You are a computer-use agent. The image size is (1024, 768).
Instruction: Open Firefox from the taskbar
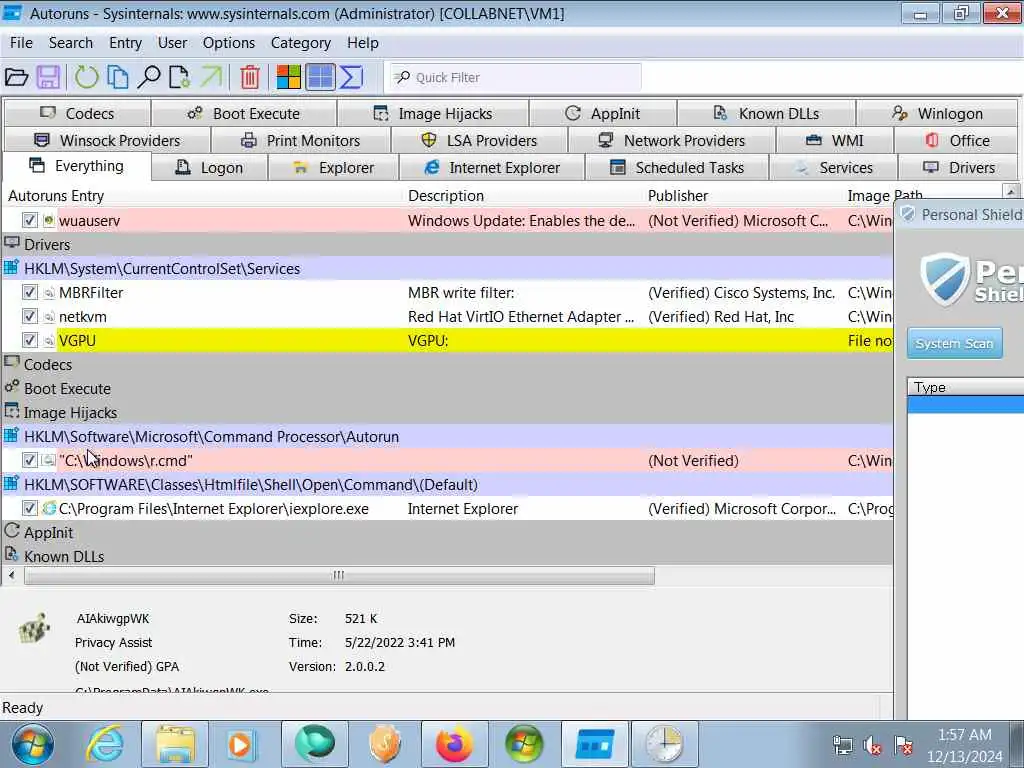pyautogui.click(x=455, y=744)
